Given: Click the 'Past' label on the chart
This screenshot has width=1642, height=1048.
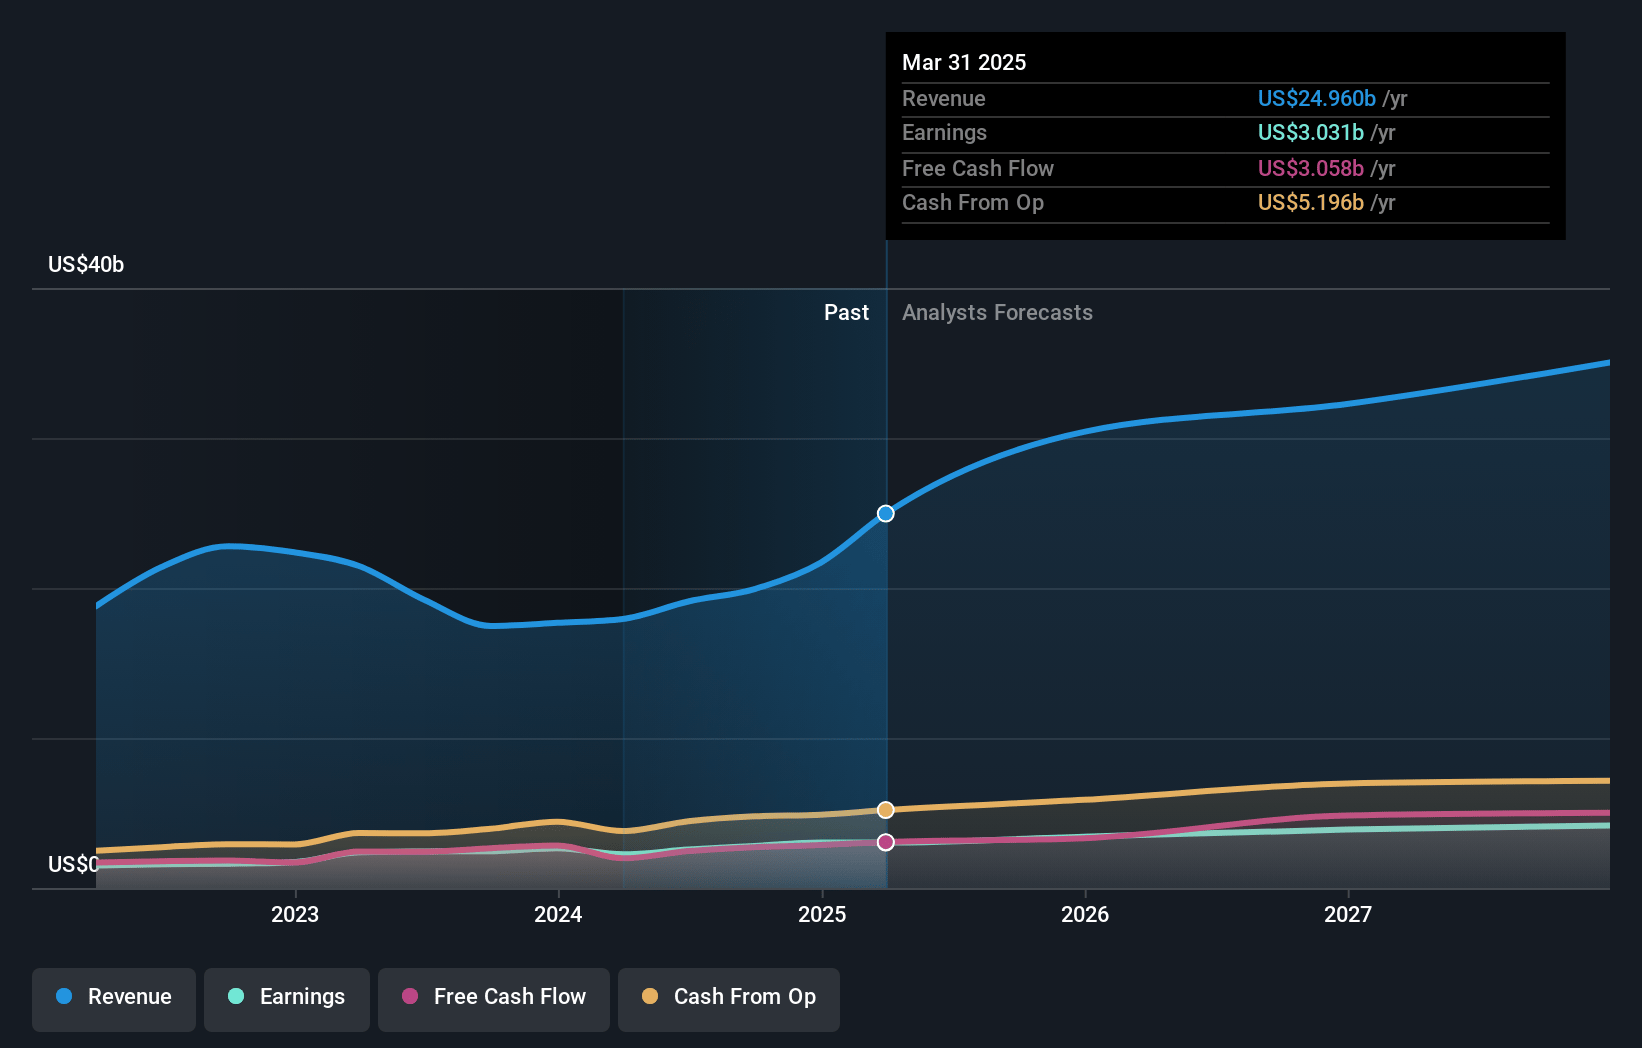Looking at the screenshot, I should pyautogui.click(x=846, y=312).
